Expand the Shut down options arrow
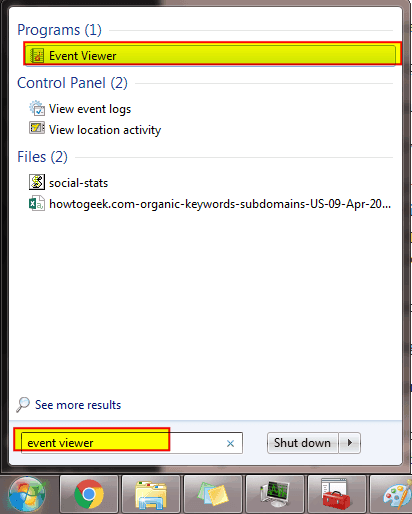 click(350, 443)
